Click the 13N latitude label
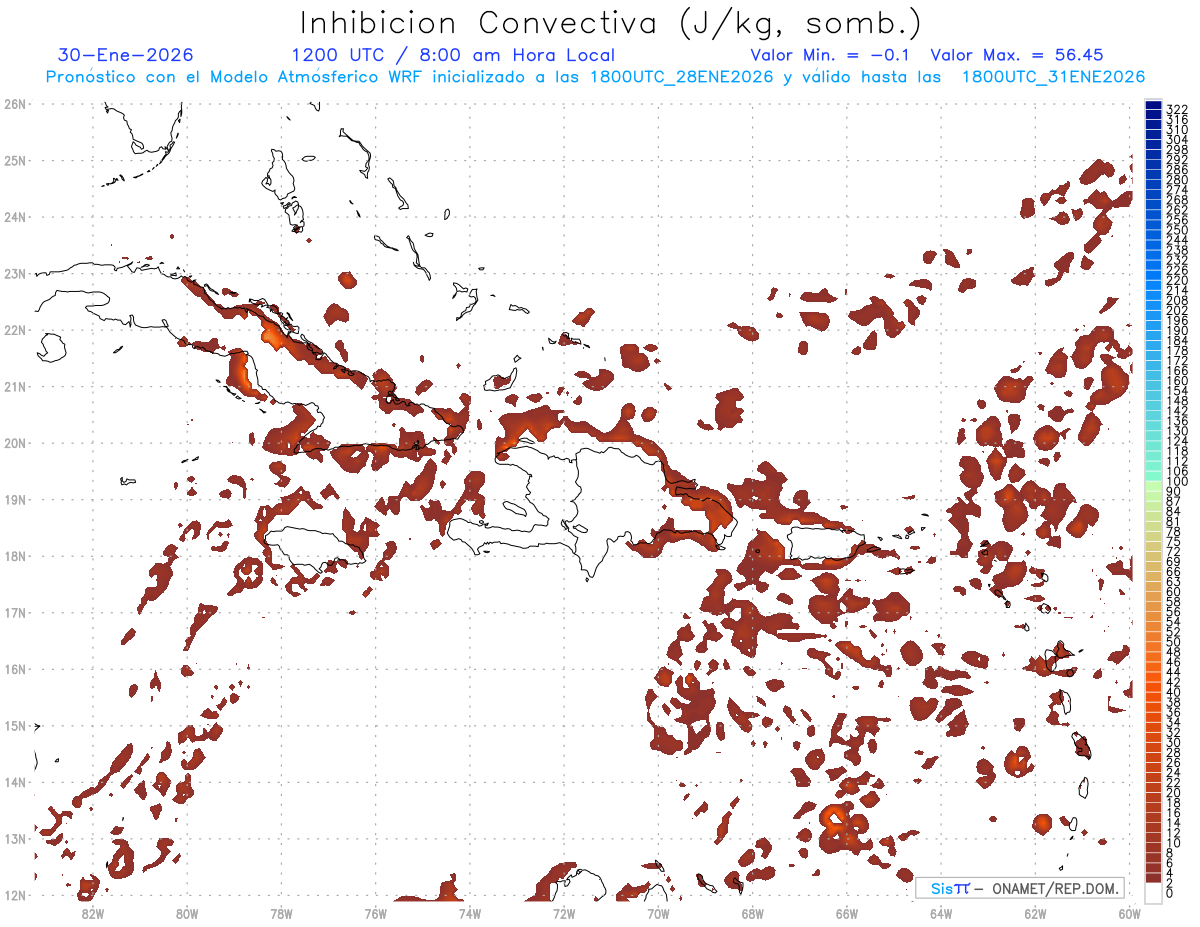Viewport: 1200px width, 927px height. 15,838
